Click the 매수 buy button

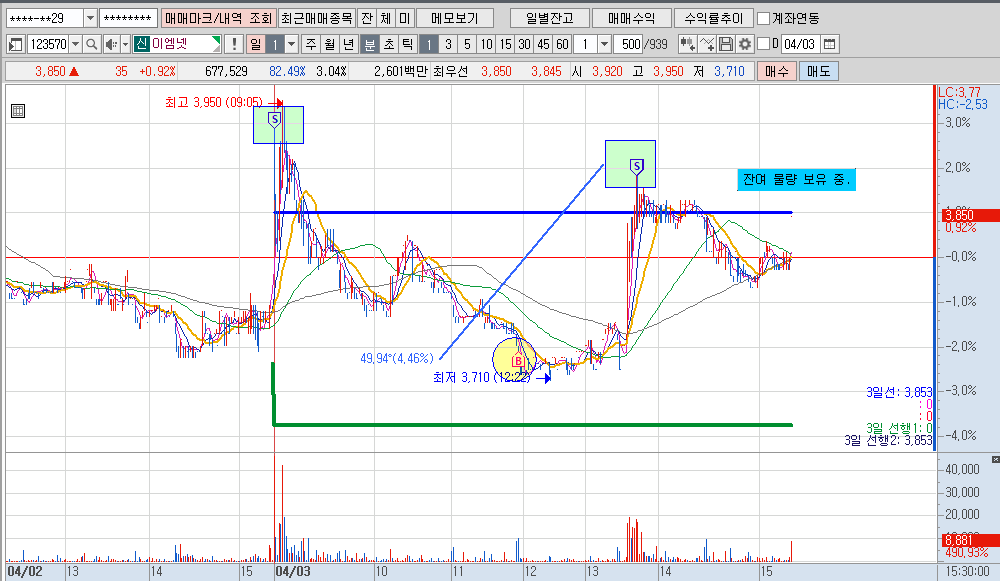tap(776, 71)
